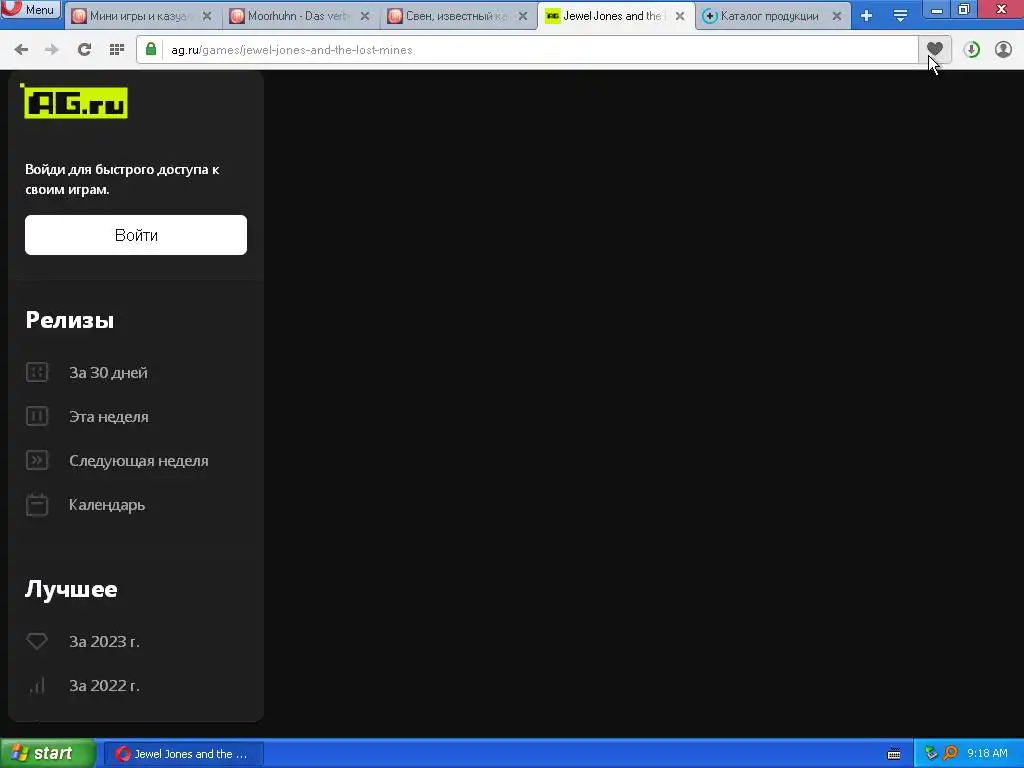Open the Speed Dial grid icon
This screenshot has width=1024, height=768.
click(x=117, y=50)
